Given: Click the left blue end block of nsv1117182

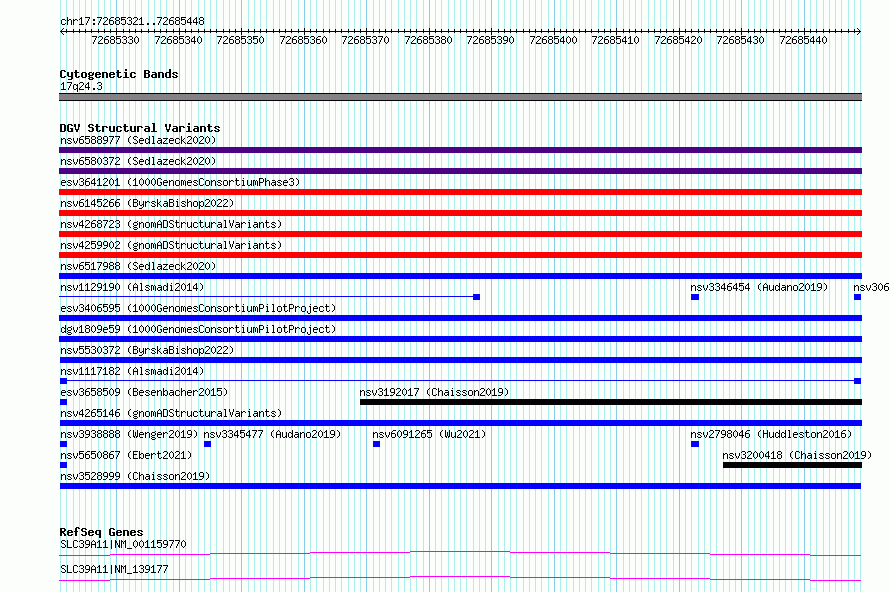Looking at the screenshot, I should 64,381.
